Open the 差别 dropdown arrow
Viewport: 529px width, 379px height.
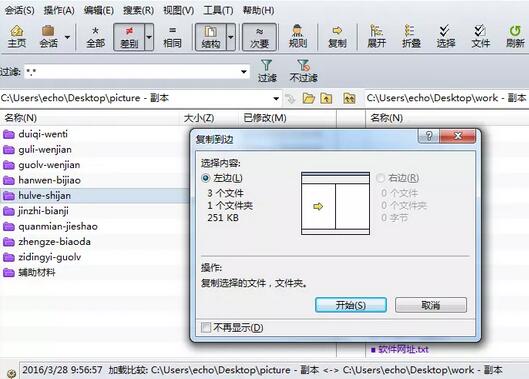click(x=149, y=37)
